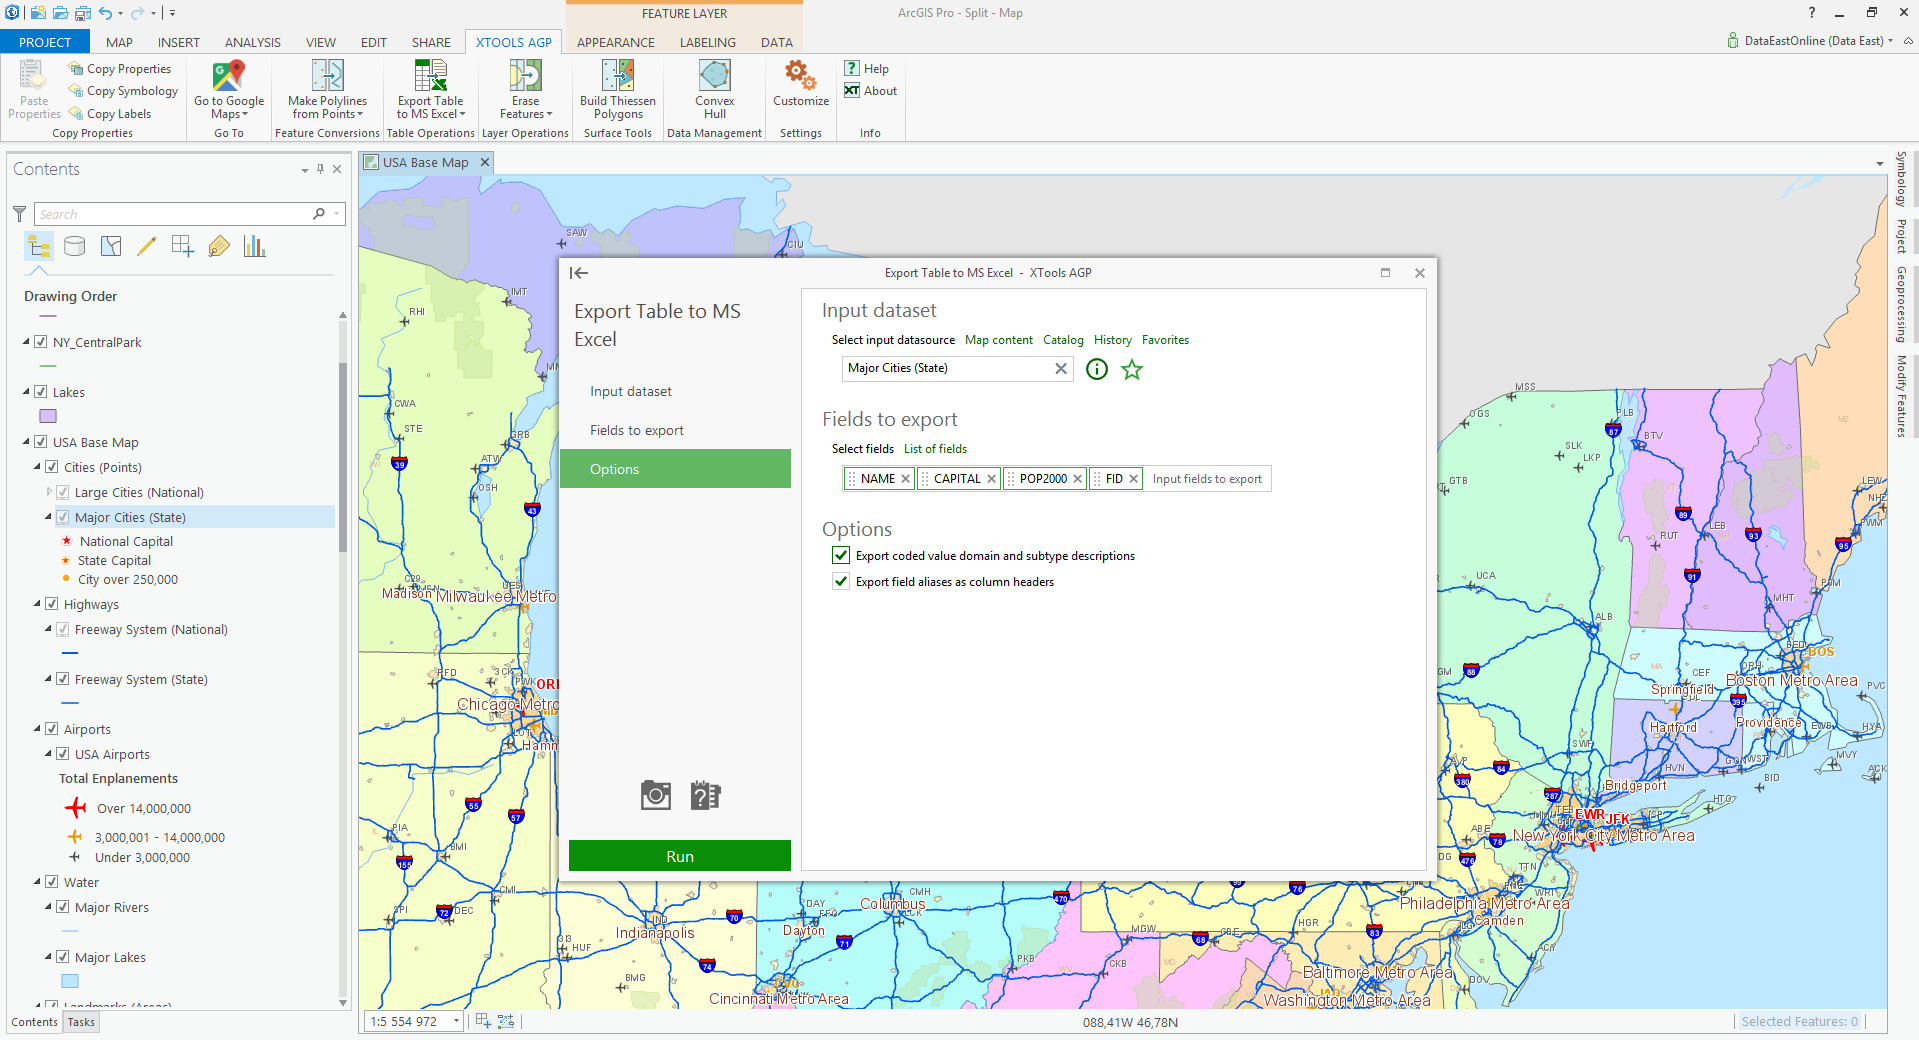Click History datasource link
This screenshot has height=1040, width=1919.
coord(1112,340)
